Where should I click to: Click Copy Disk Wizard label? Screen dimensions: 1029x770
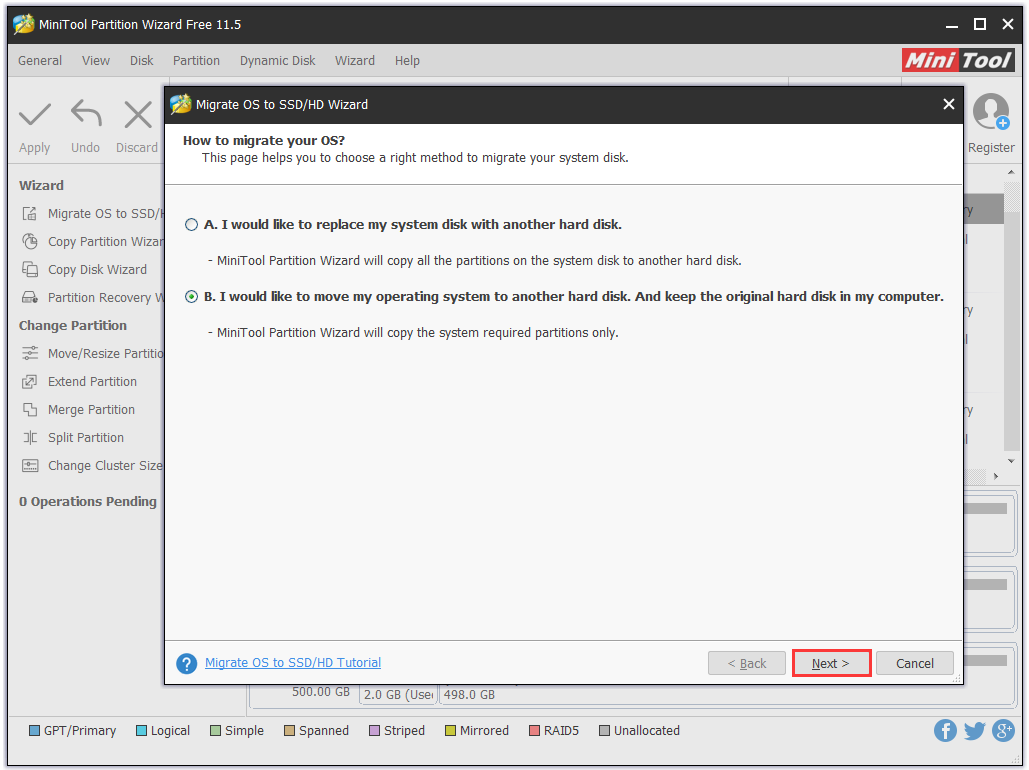(x=97, y=269)
